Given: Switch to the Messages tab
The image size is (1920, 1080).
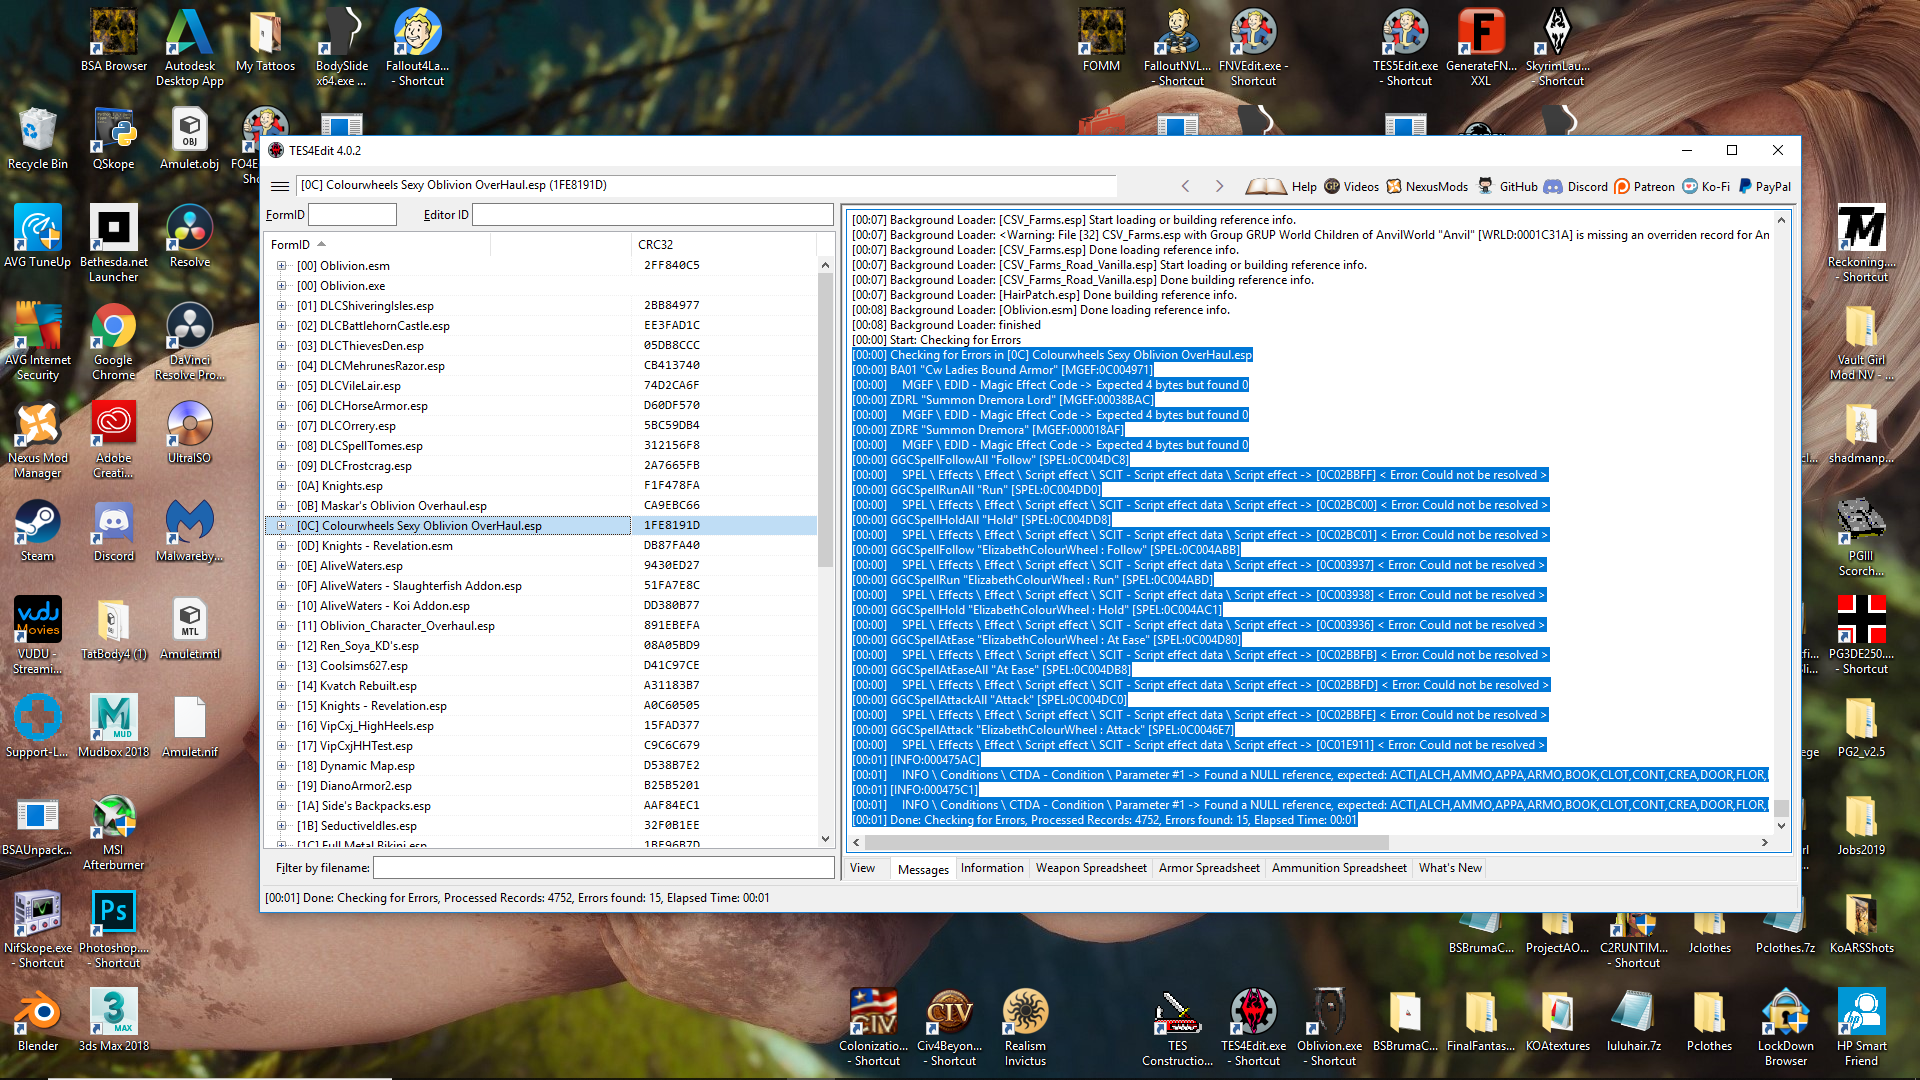Looking at the screenshot, I should (x=923, y=869).
